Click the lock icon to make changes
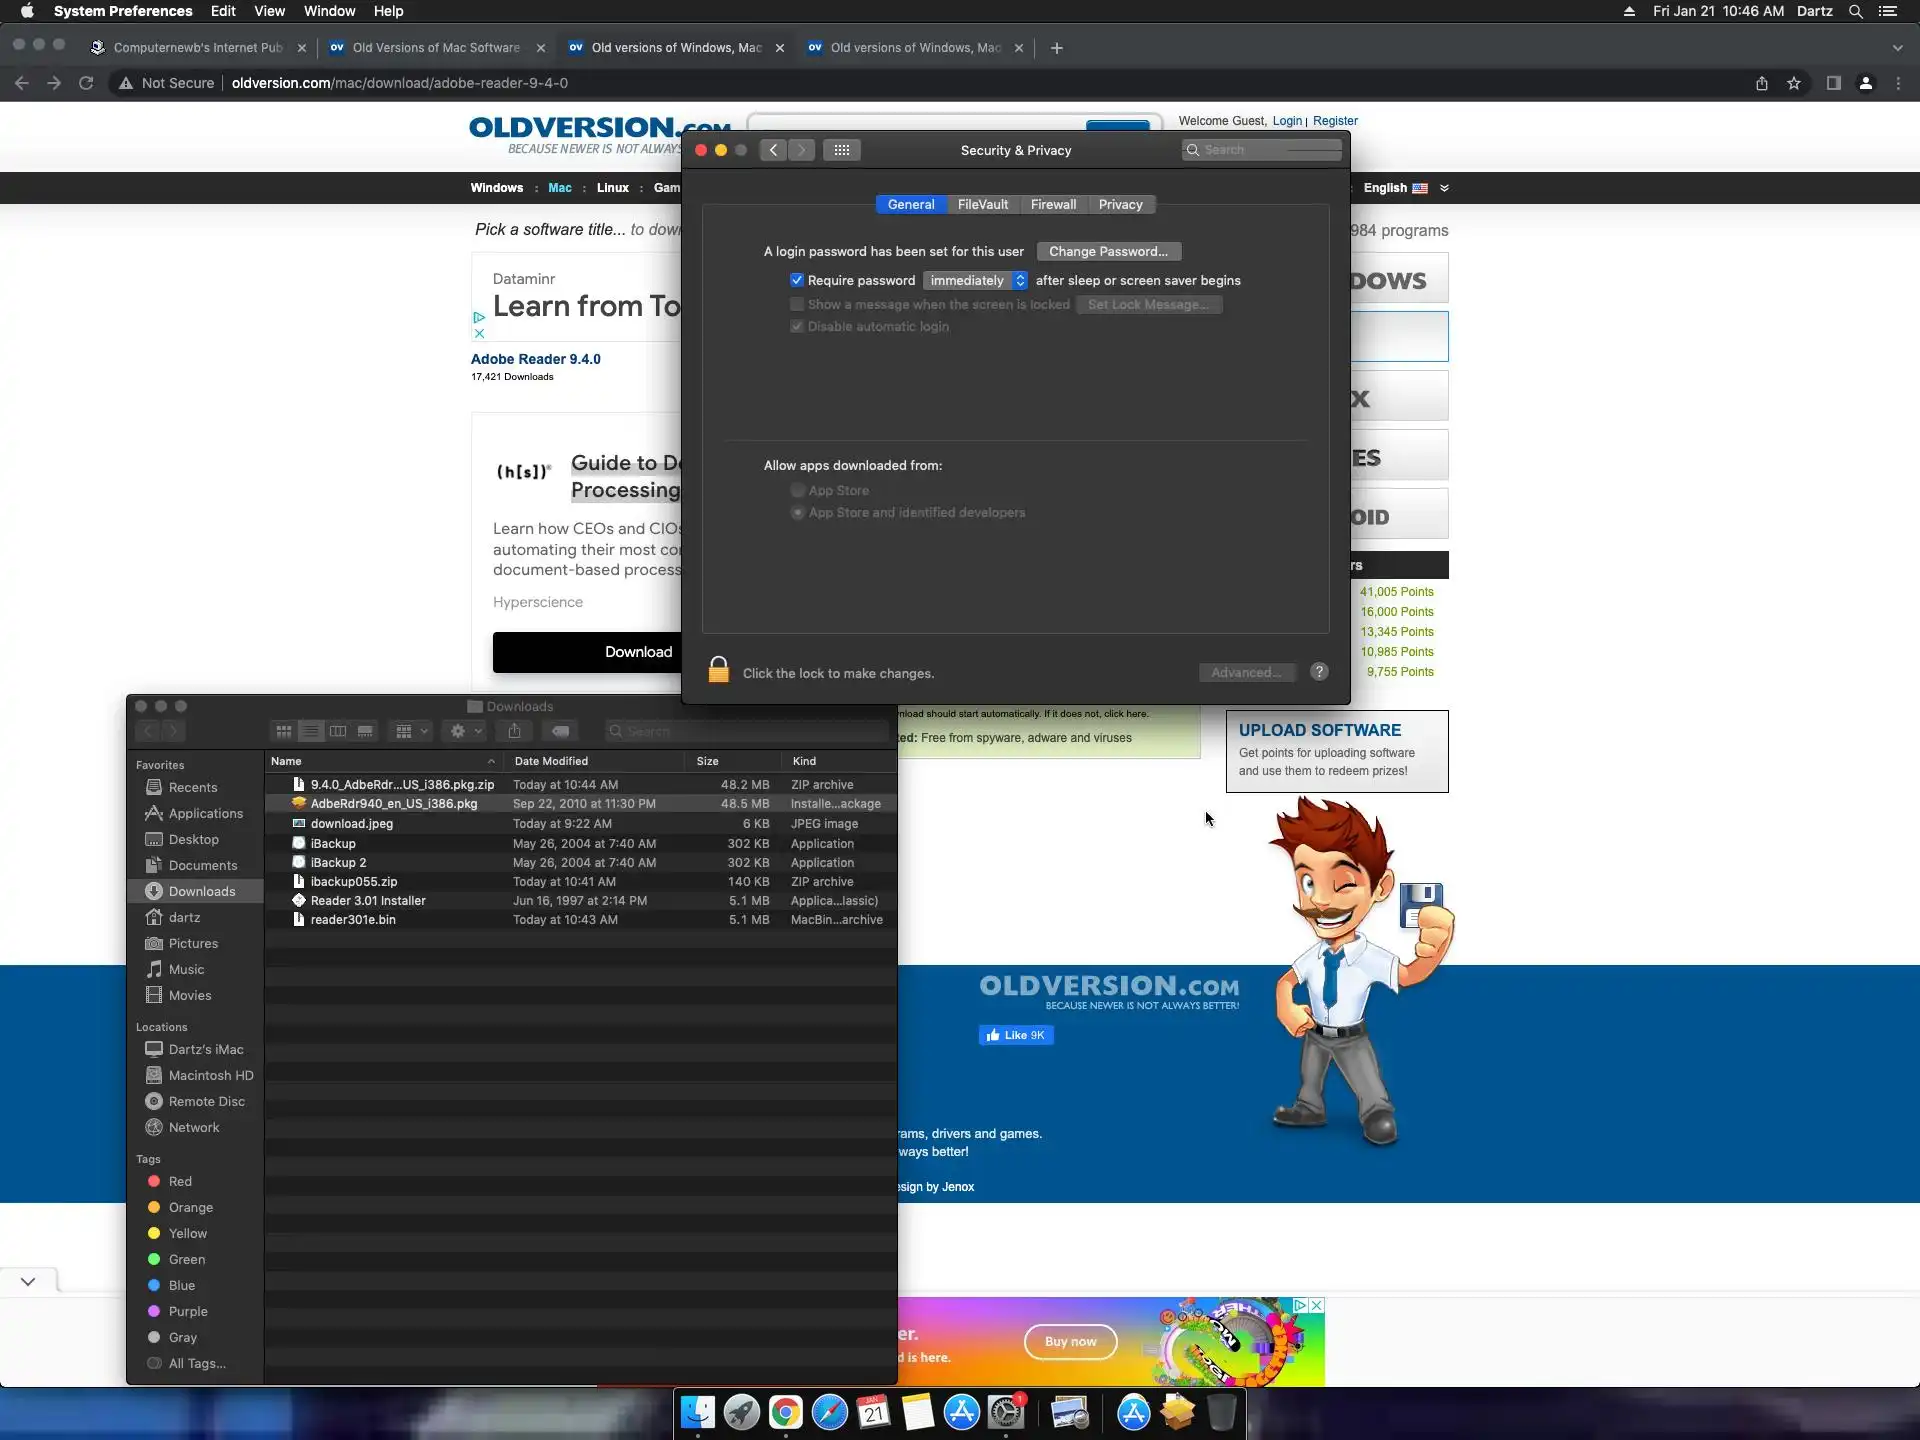The height and width of the screenshot is (1440, 1920). point(718,670)
